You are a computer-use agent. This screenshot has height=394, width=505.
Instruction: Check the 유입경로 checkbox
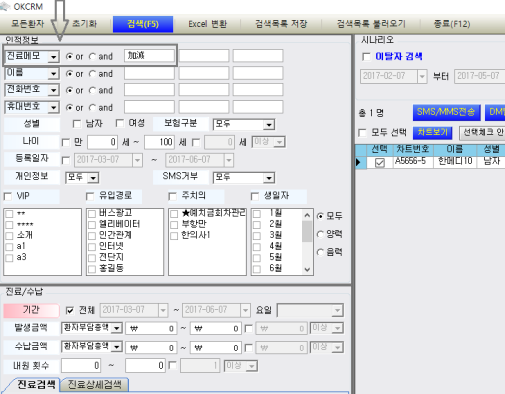point(90,196)
